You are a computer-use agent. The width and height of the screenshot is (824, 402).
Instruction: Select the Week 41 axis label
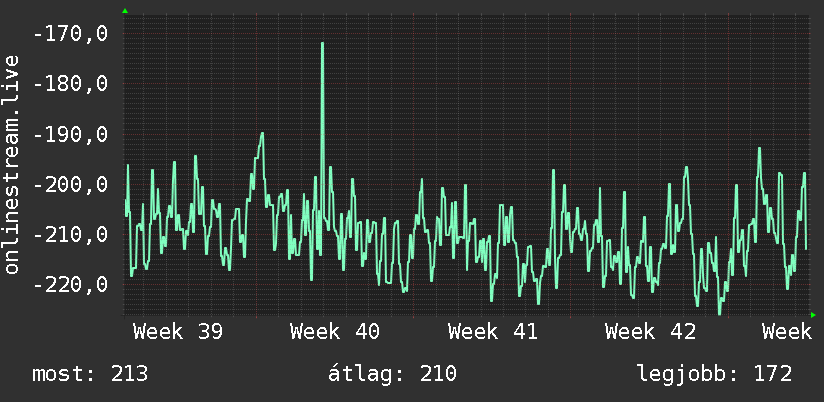[492, 332]
